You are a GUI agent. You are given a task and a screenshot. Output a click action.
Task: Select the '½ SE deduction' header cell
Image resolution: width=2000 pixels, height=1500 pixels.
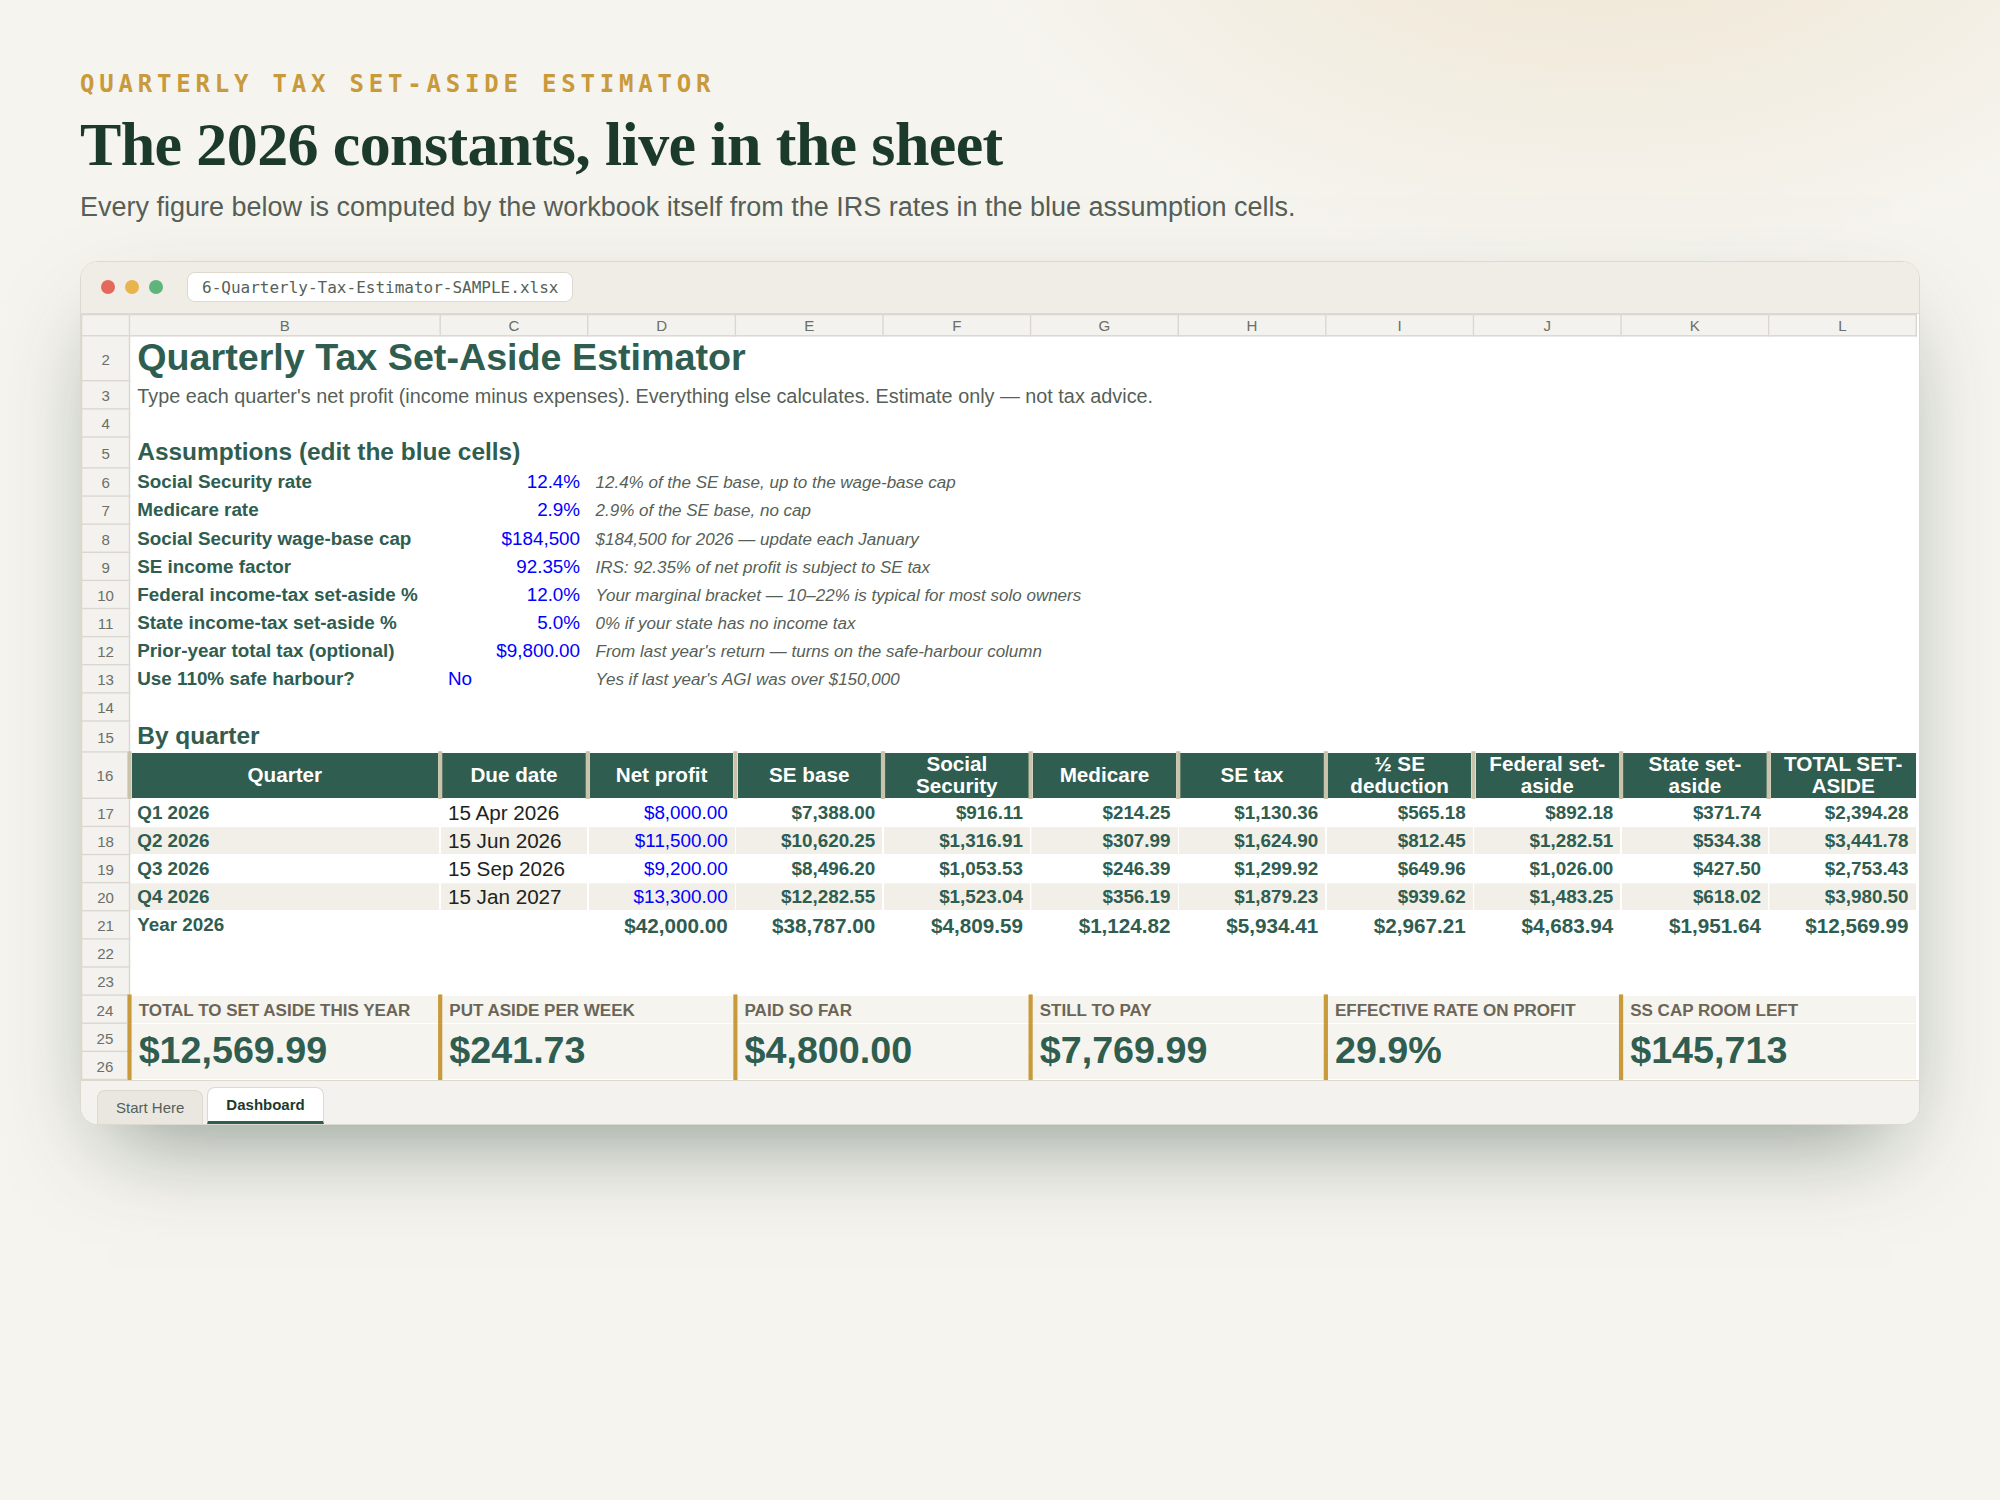(x=1399, y=775)
